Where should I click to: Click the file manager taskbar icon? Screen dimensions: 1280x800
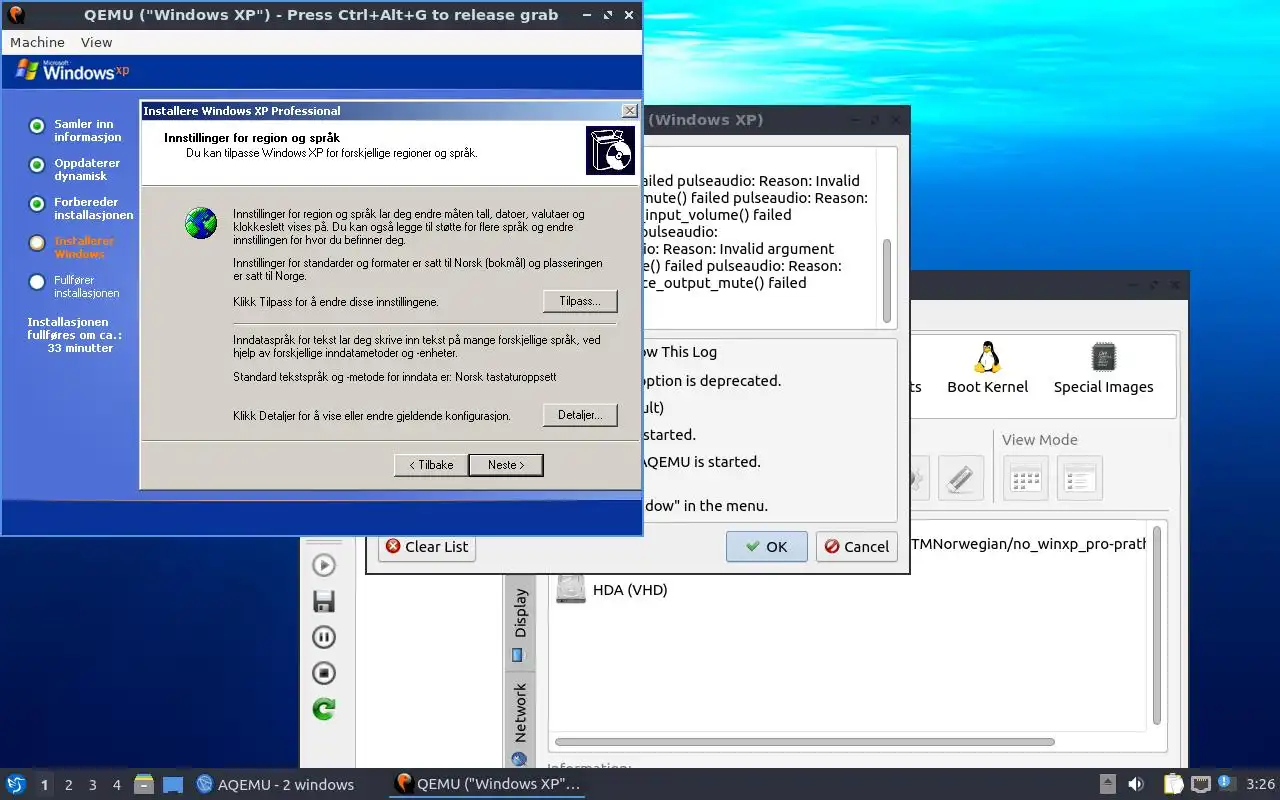144,784
